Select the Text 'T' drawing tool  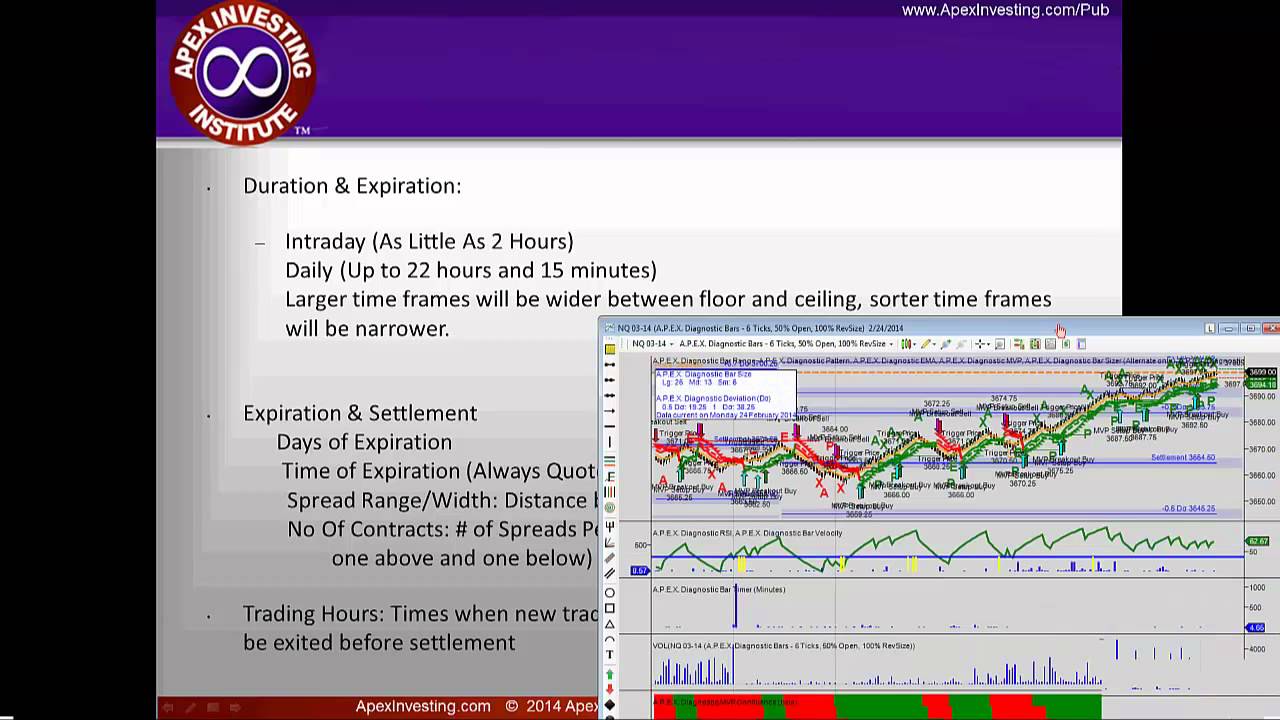click(610, 655)
